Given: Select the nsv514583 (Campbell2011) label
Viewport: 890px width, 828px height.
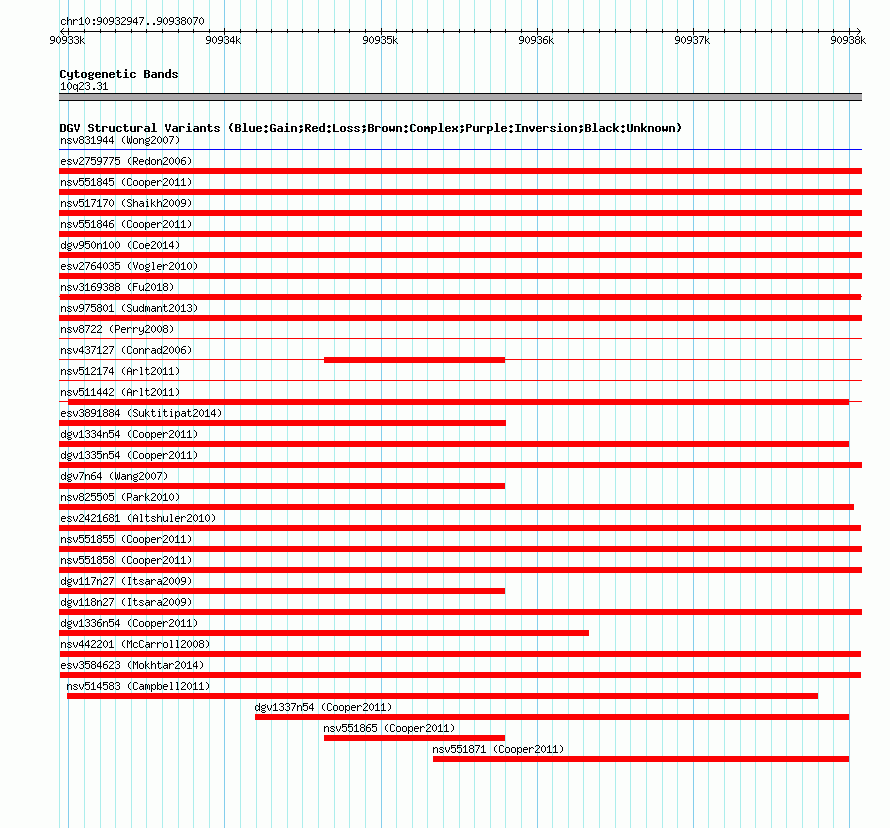Looking at the screenshot, I should click(x=138, y=686).
